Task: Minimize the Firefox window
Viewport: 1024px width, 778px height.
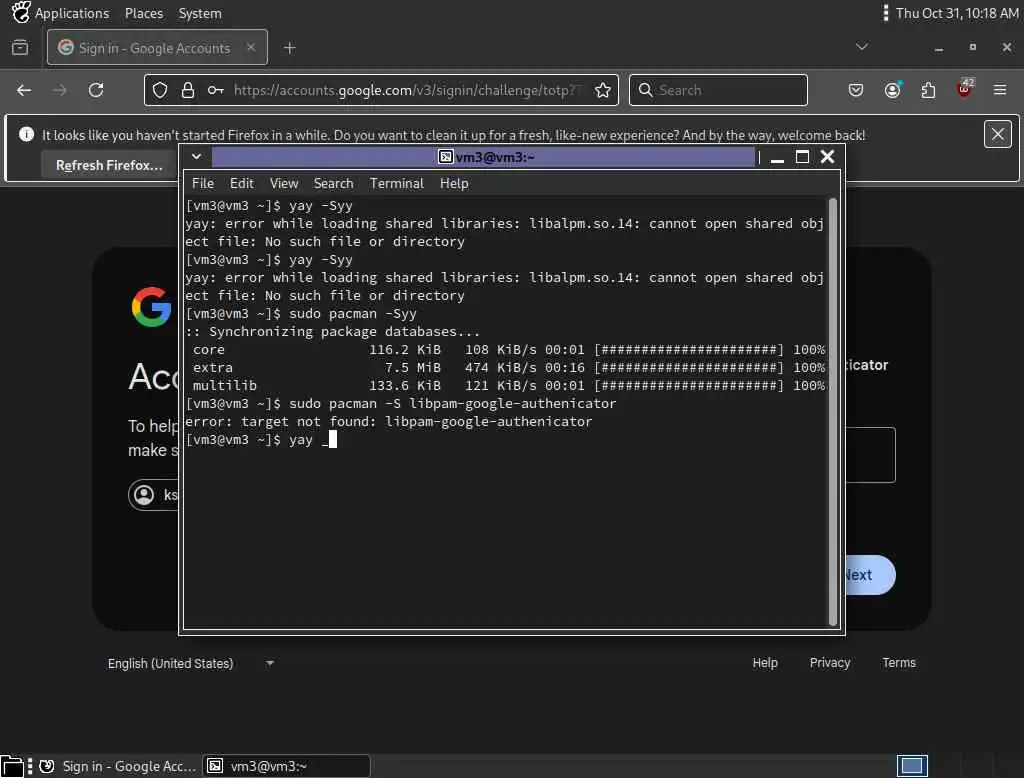Action: 938,48
